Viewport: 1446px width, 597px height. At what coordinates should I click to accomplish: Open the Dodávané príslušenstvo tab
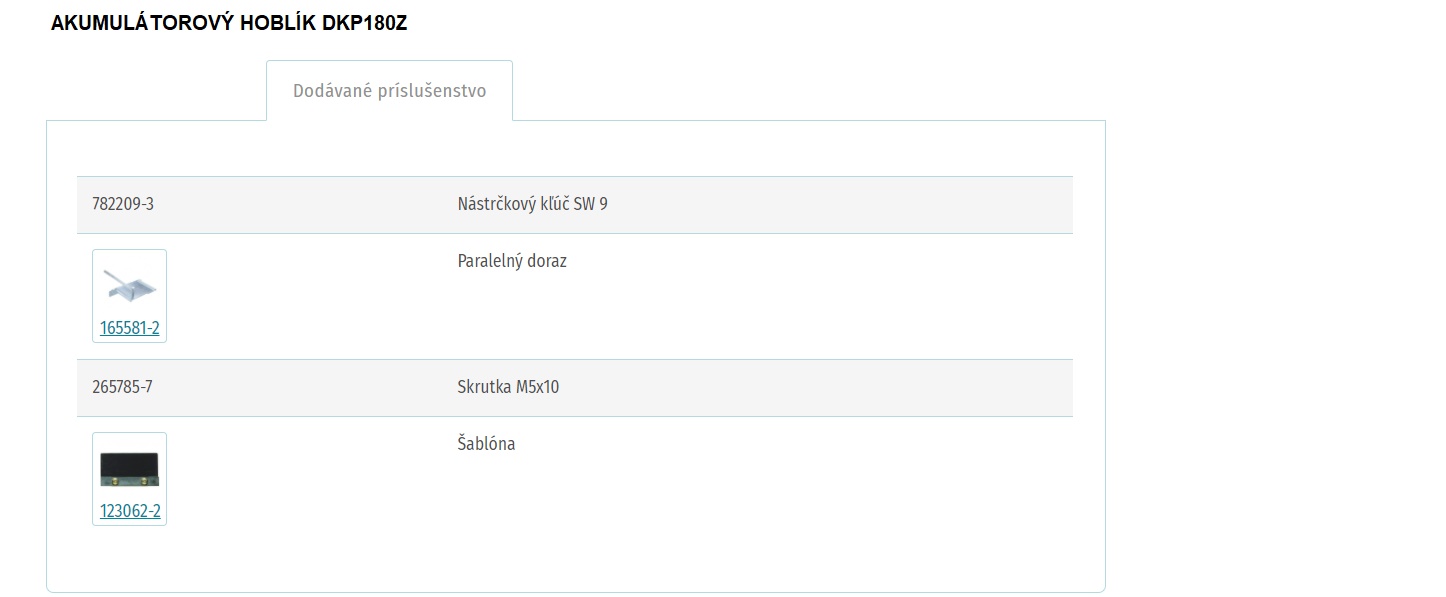click(389, 91)
